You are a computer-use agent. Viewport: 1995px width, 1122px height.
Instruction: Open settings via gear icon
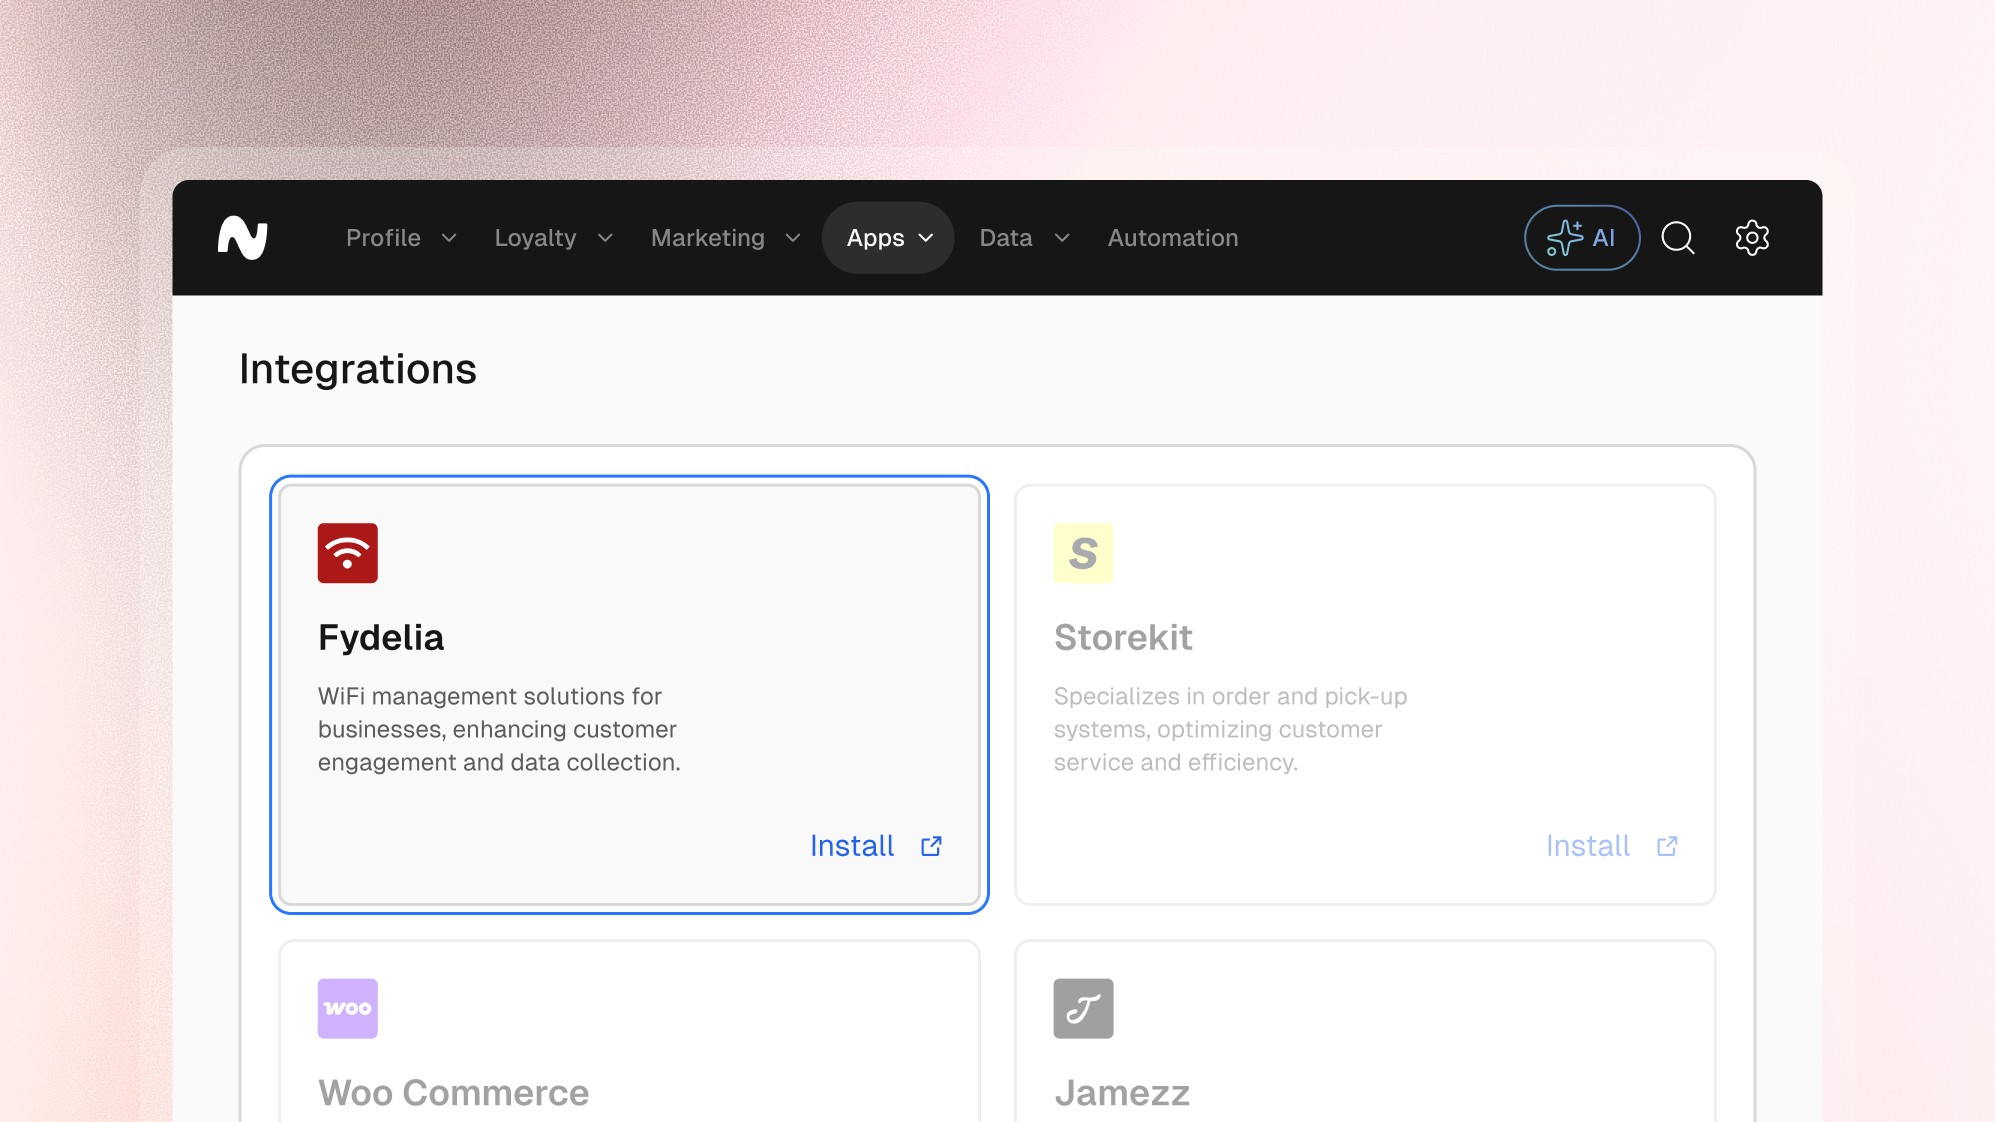point(1751,238)
